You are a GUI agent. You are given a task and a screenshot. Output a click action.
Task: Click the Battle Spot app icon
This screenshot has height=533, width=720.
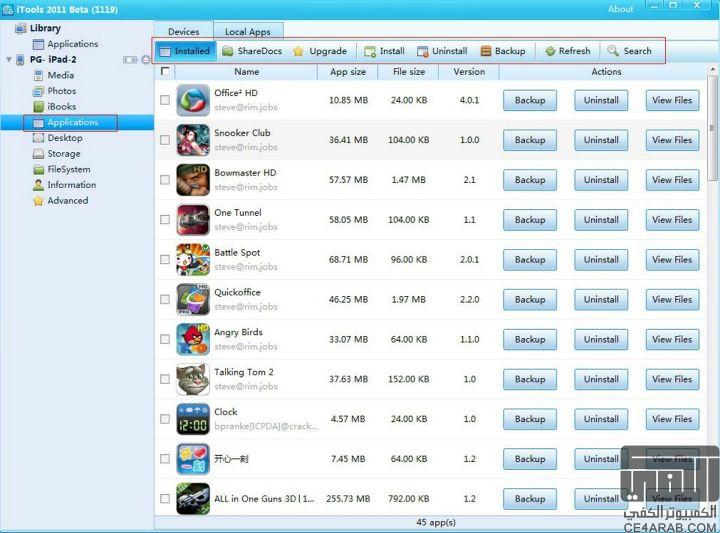193,260
